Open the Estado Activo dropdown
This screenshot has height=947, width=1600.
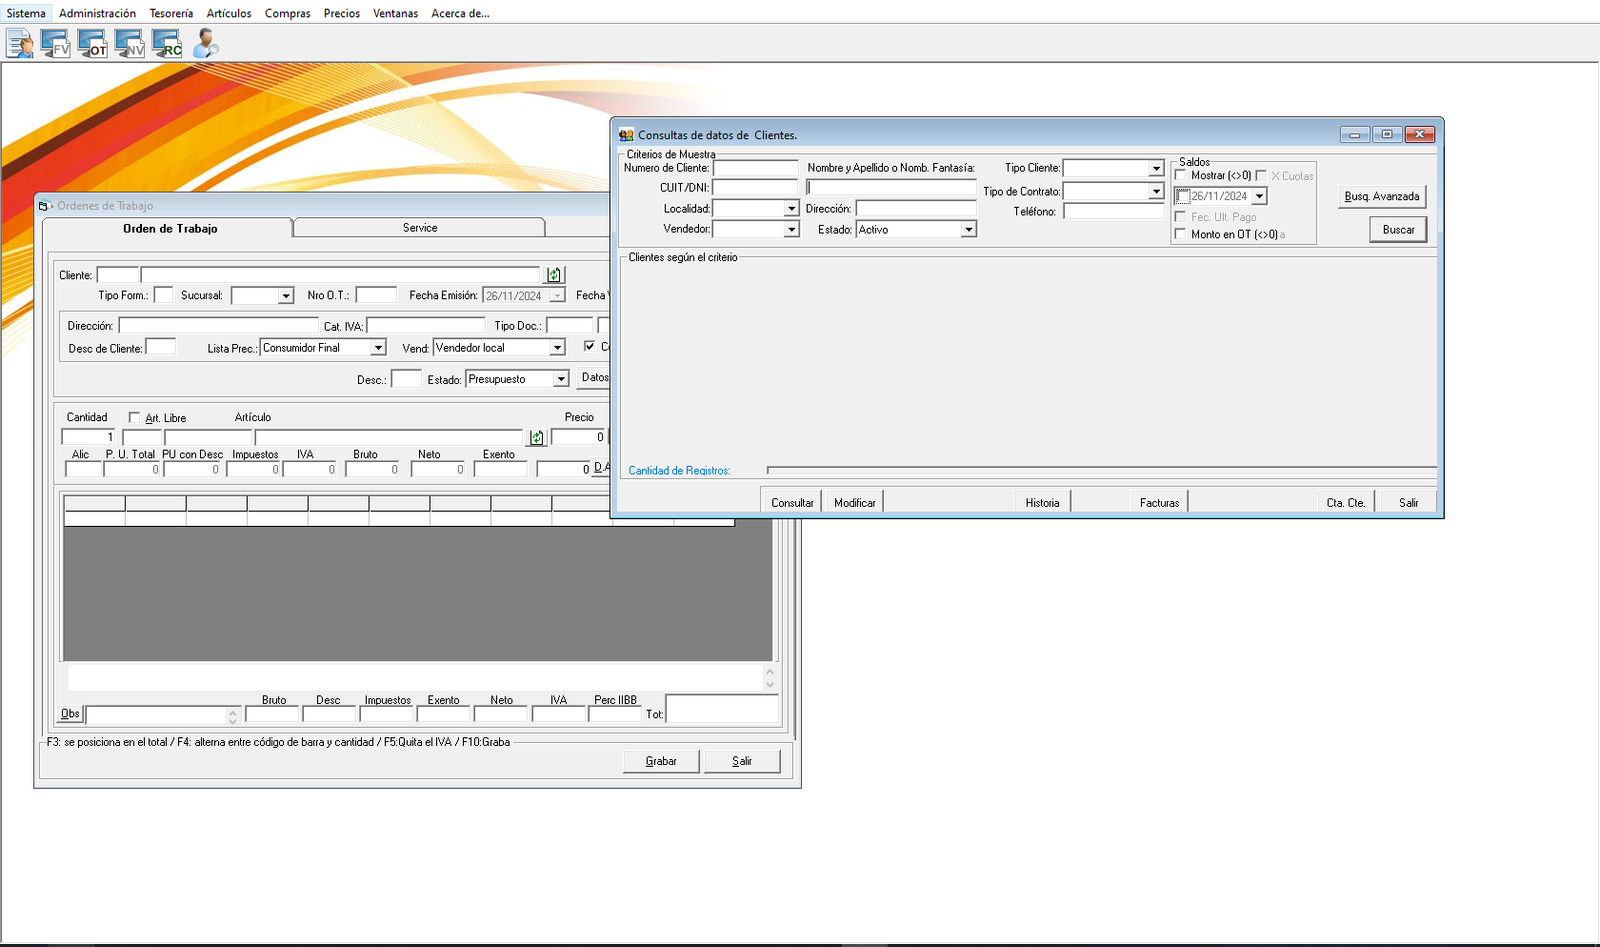[x=968, y=229]
